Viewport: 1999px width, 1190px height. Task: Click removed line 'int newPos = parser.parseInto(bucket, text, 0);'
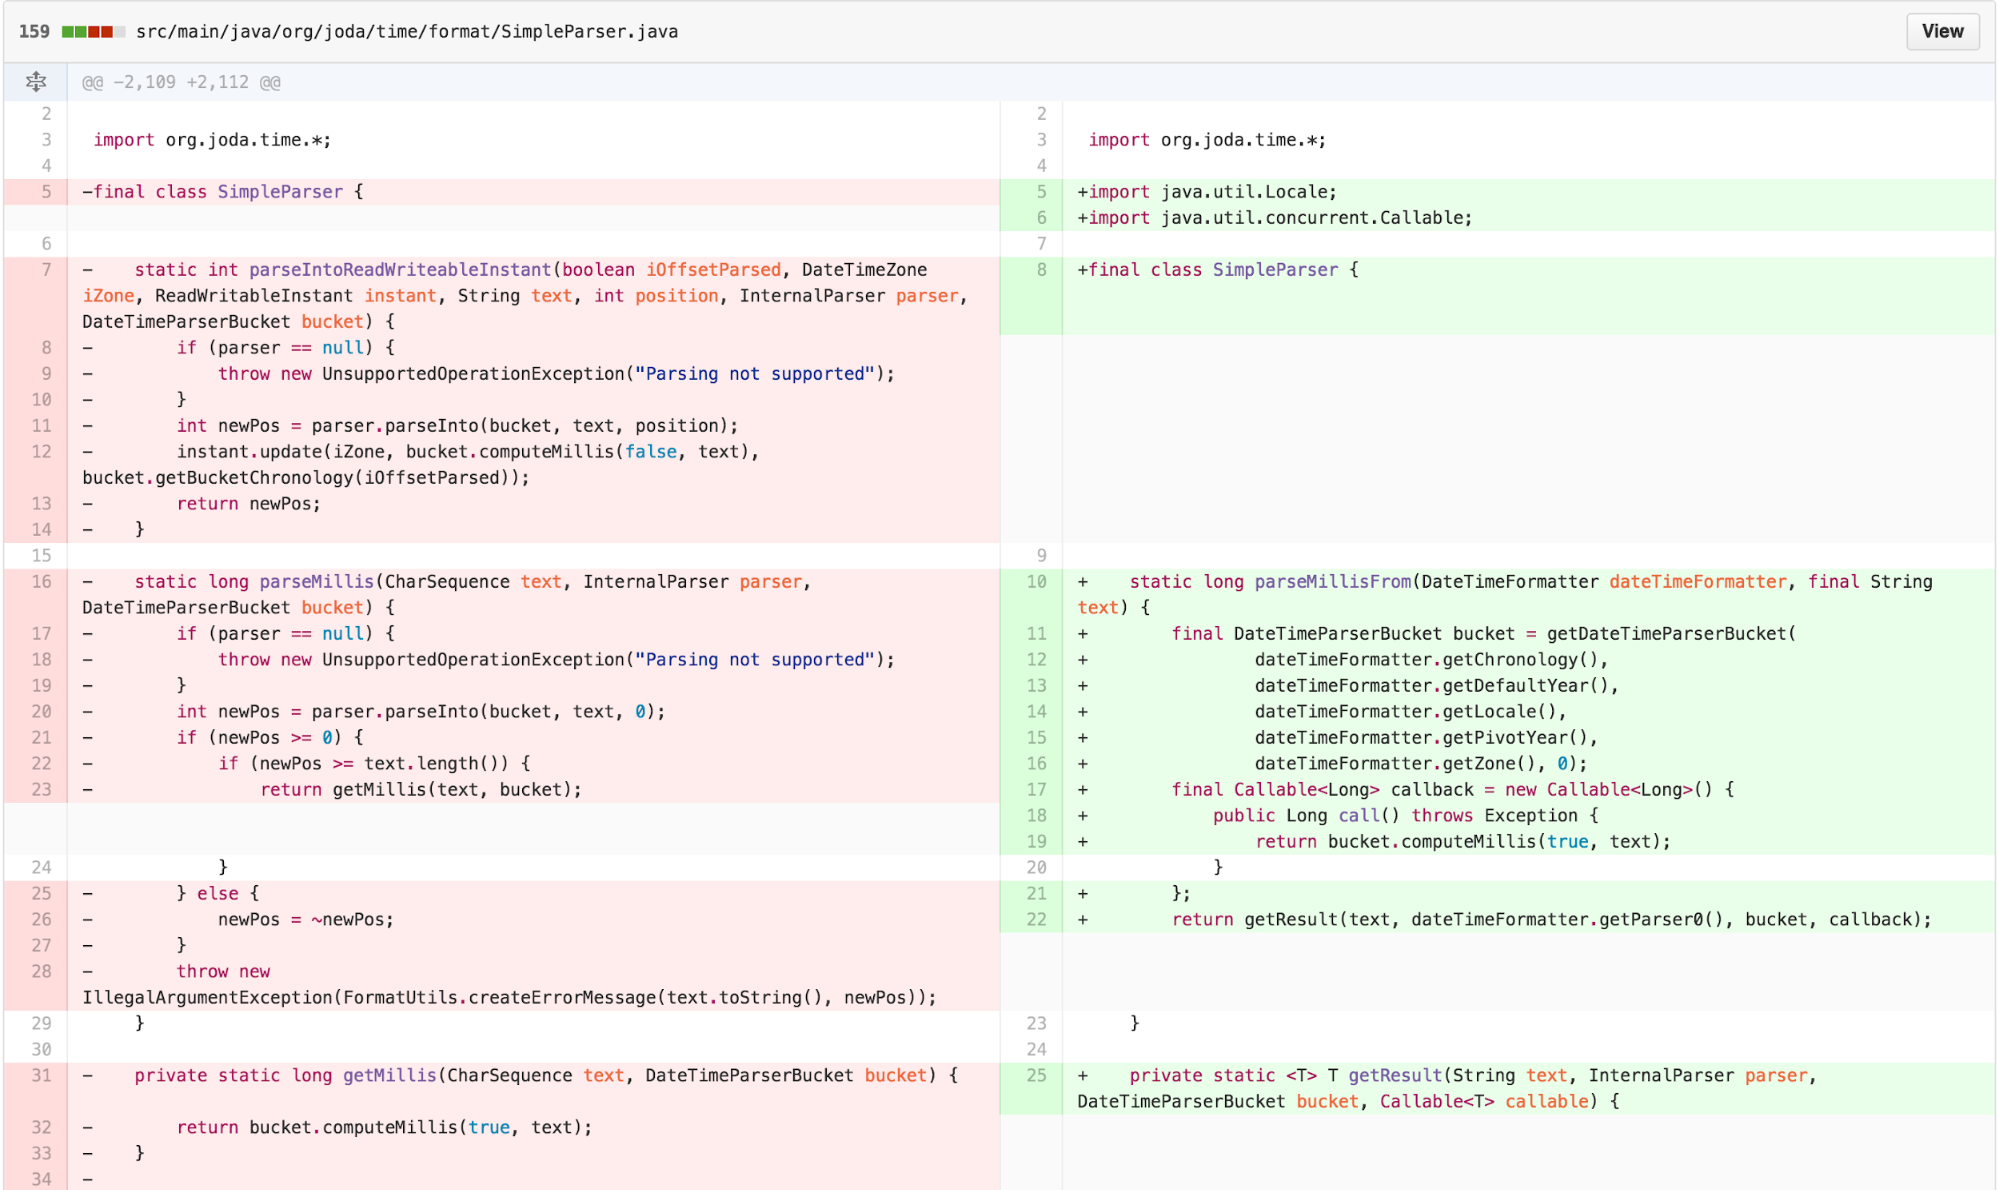tap(534, 712)
